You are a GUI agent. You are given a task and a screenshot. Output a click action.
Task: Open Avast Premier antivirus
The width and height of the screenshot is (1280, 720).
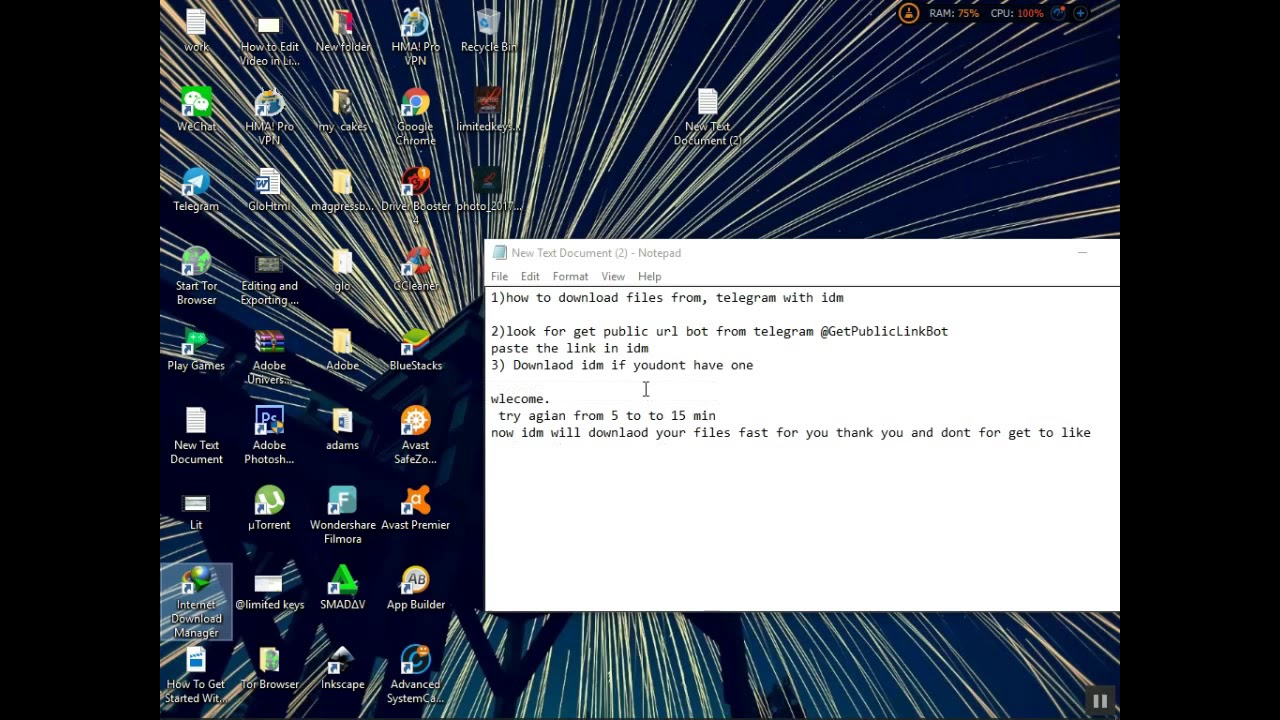(415, 508)
